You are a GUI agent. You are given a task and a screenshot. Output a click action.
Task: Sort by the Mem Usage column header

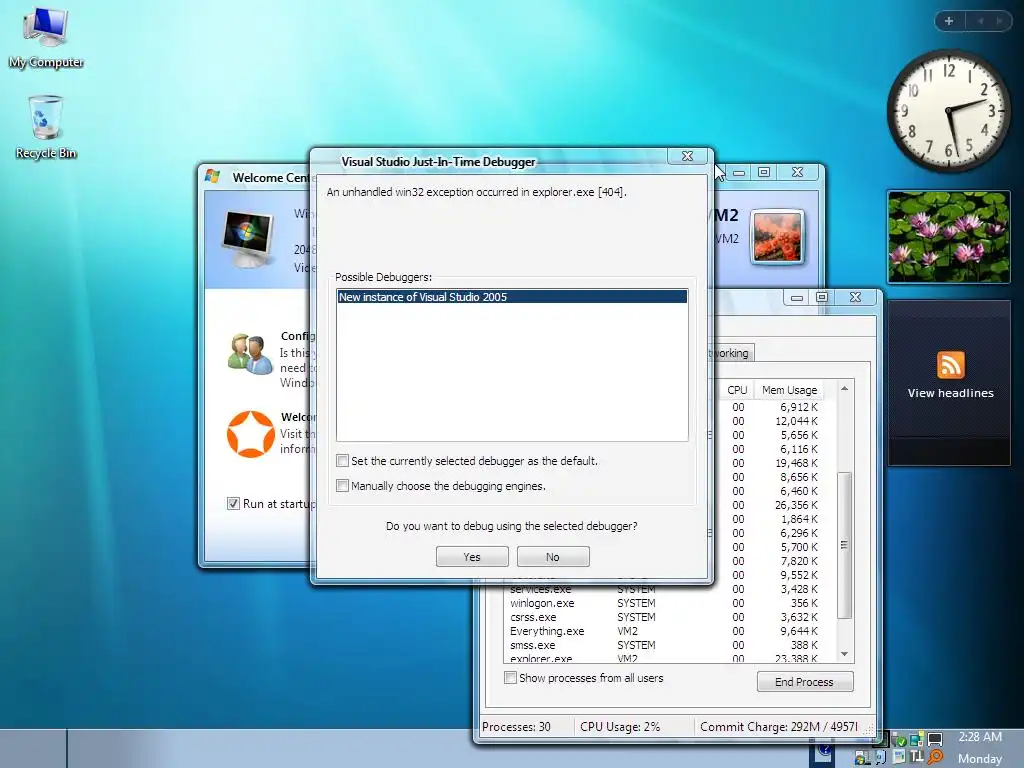tap(789, 390)
